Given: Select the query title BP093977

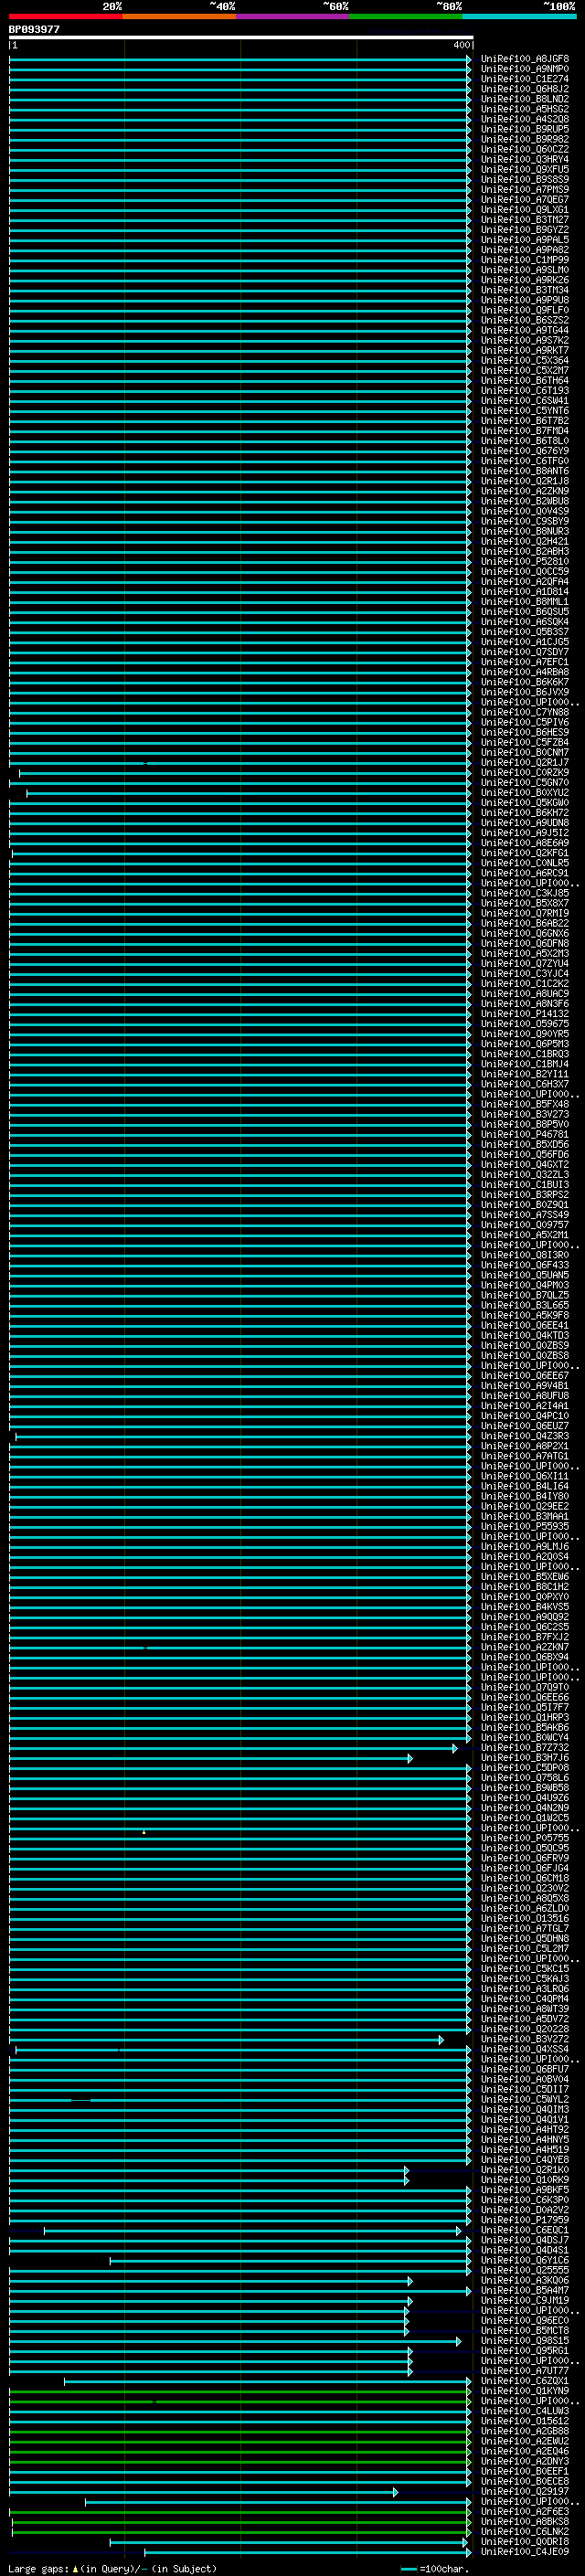Looking at the screenshot, I should 34,29.
